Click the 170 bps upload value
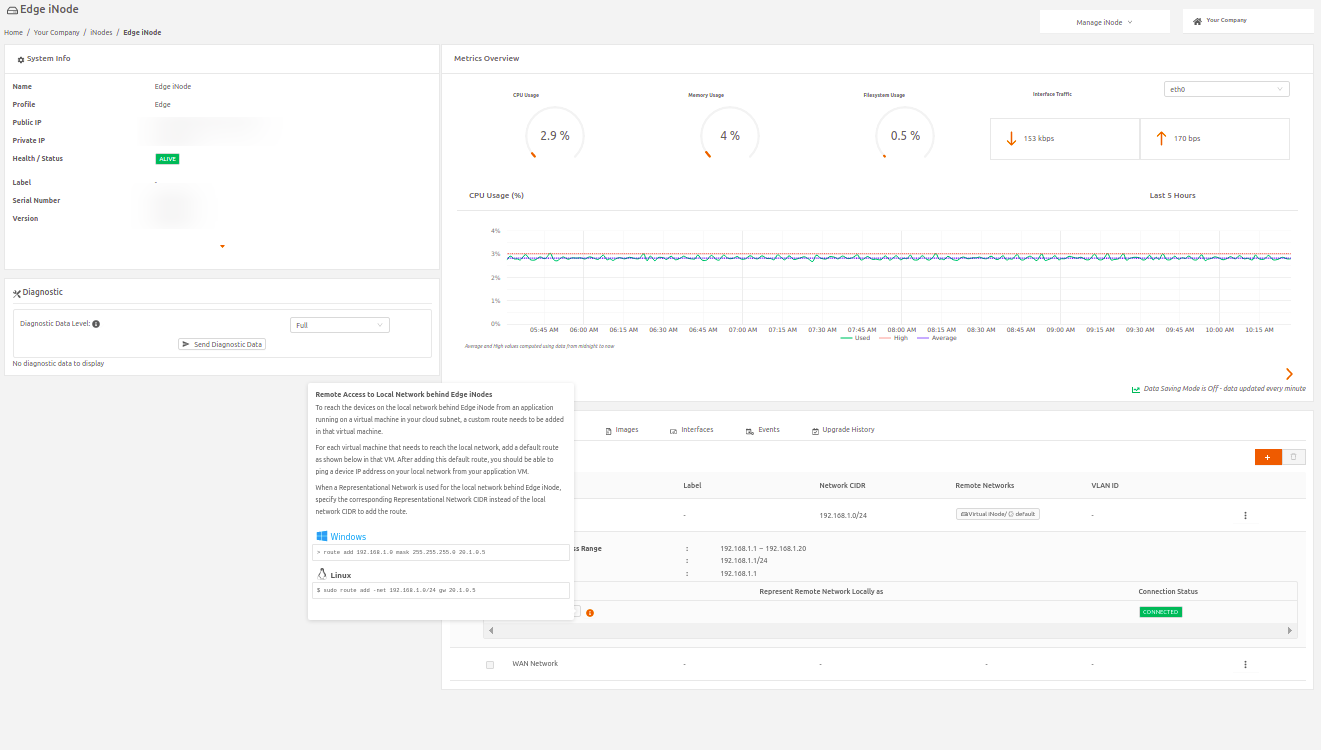This screenshot has width=1321, height=750. point(1187,139)
